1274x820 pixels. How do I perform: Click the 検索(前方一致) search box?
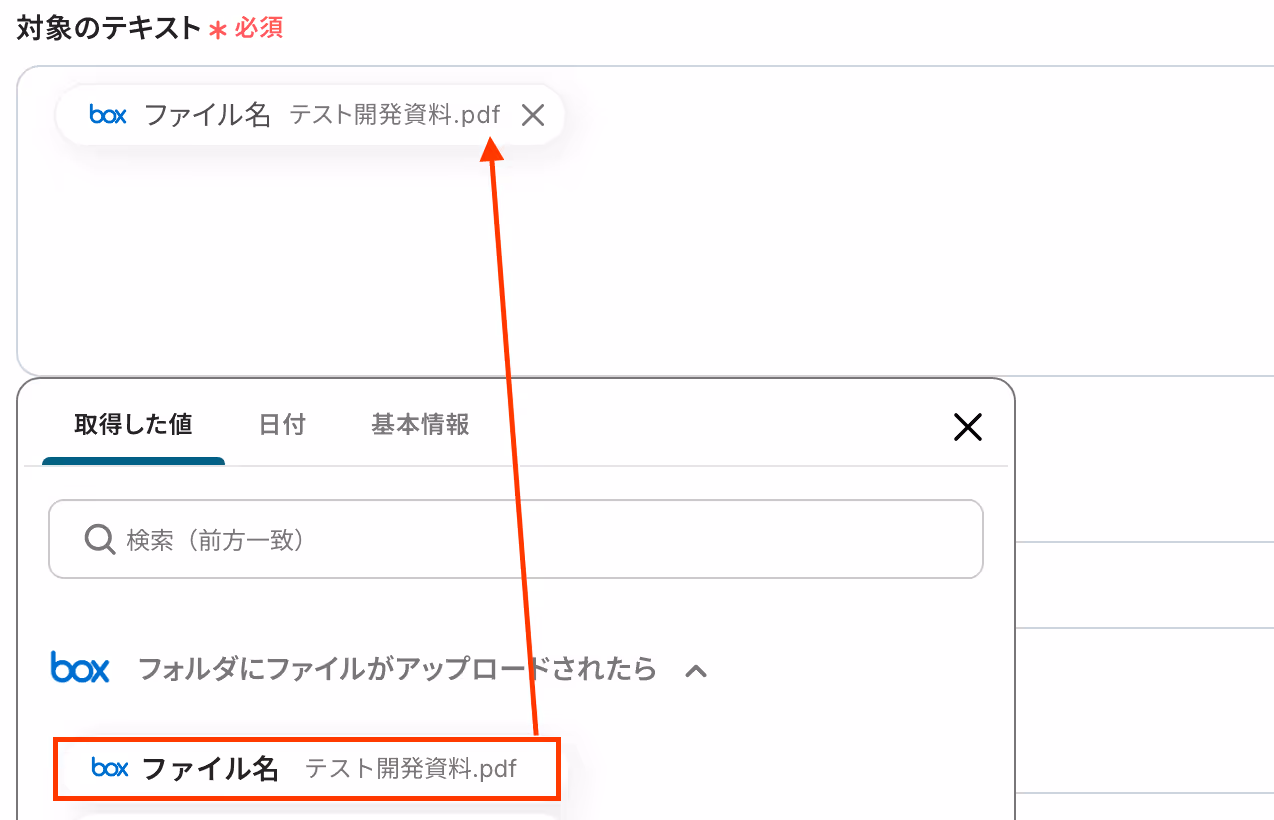[x=516, y=539]
